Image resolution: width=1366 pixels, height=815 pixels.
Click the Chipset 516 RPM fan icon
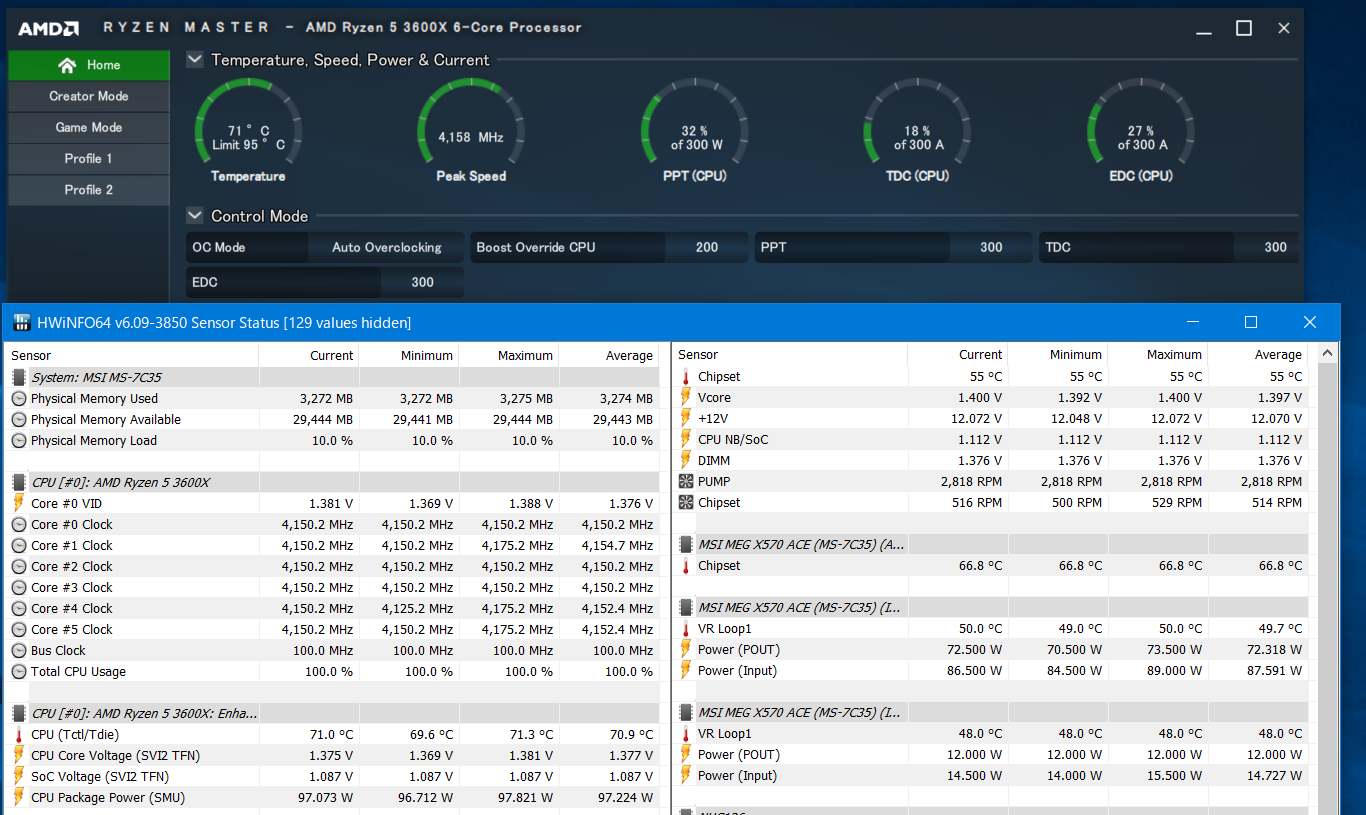685,502
